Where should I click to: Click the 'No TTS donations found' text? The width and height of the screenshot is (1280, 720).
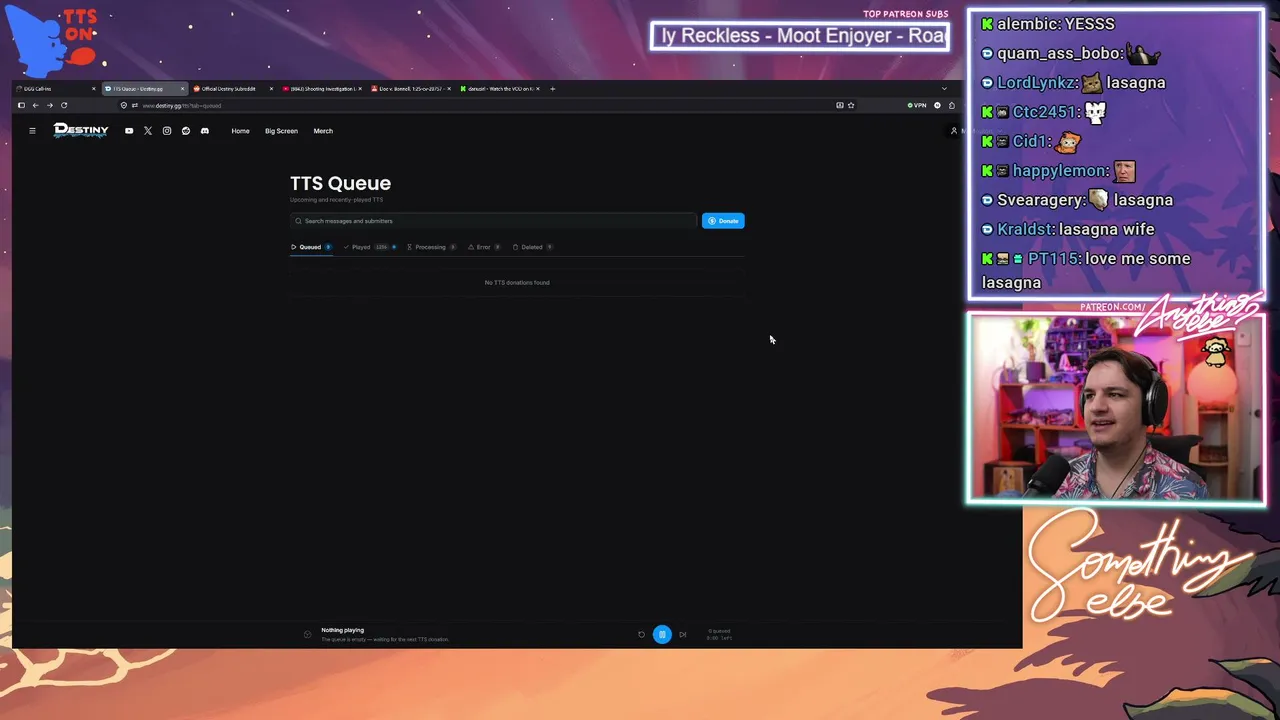click(517, 283)
